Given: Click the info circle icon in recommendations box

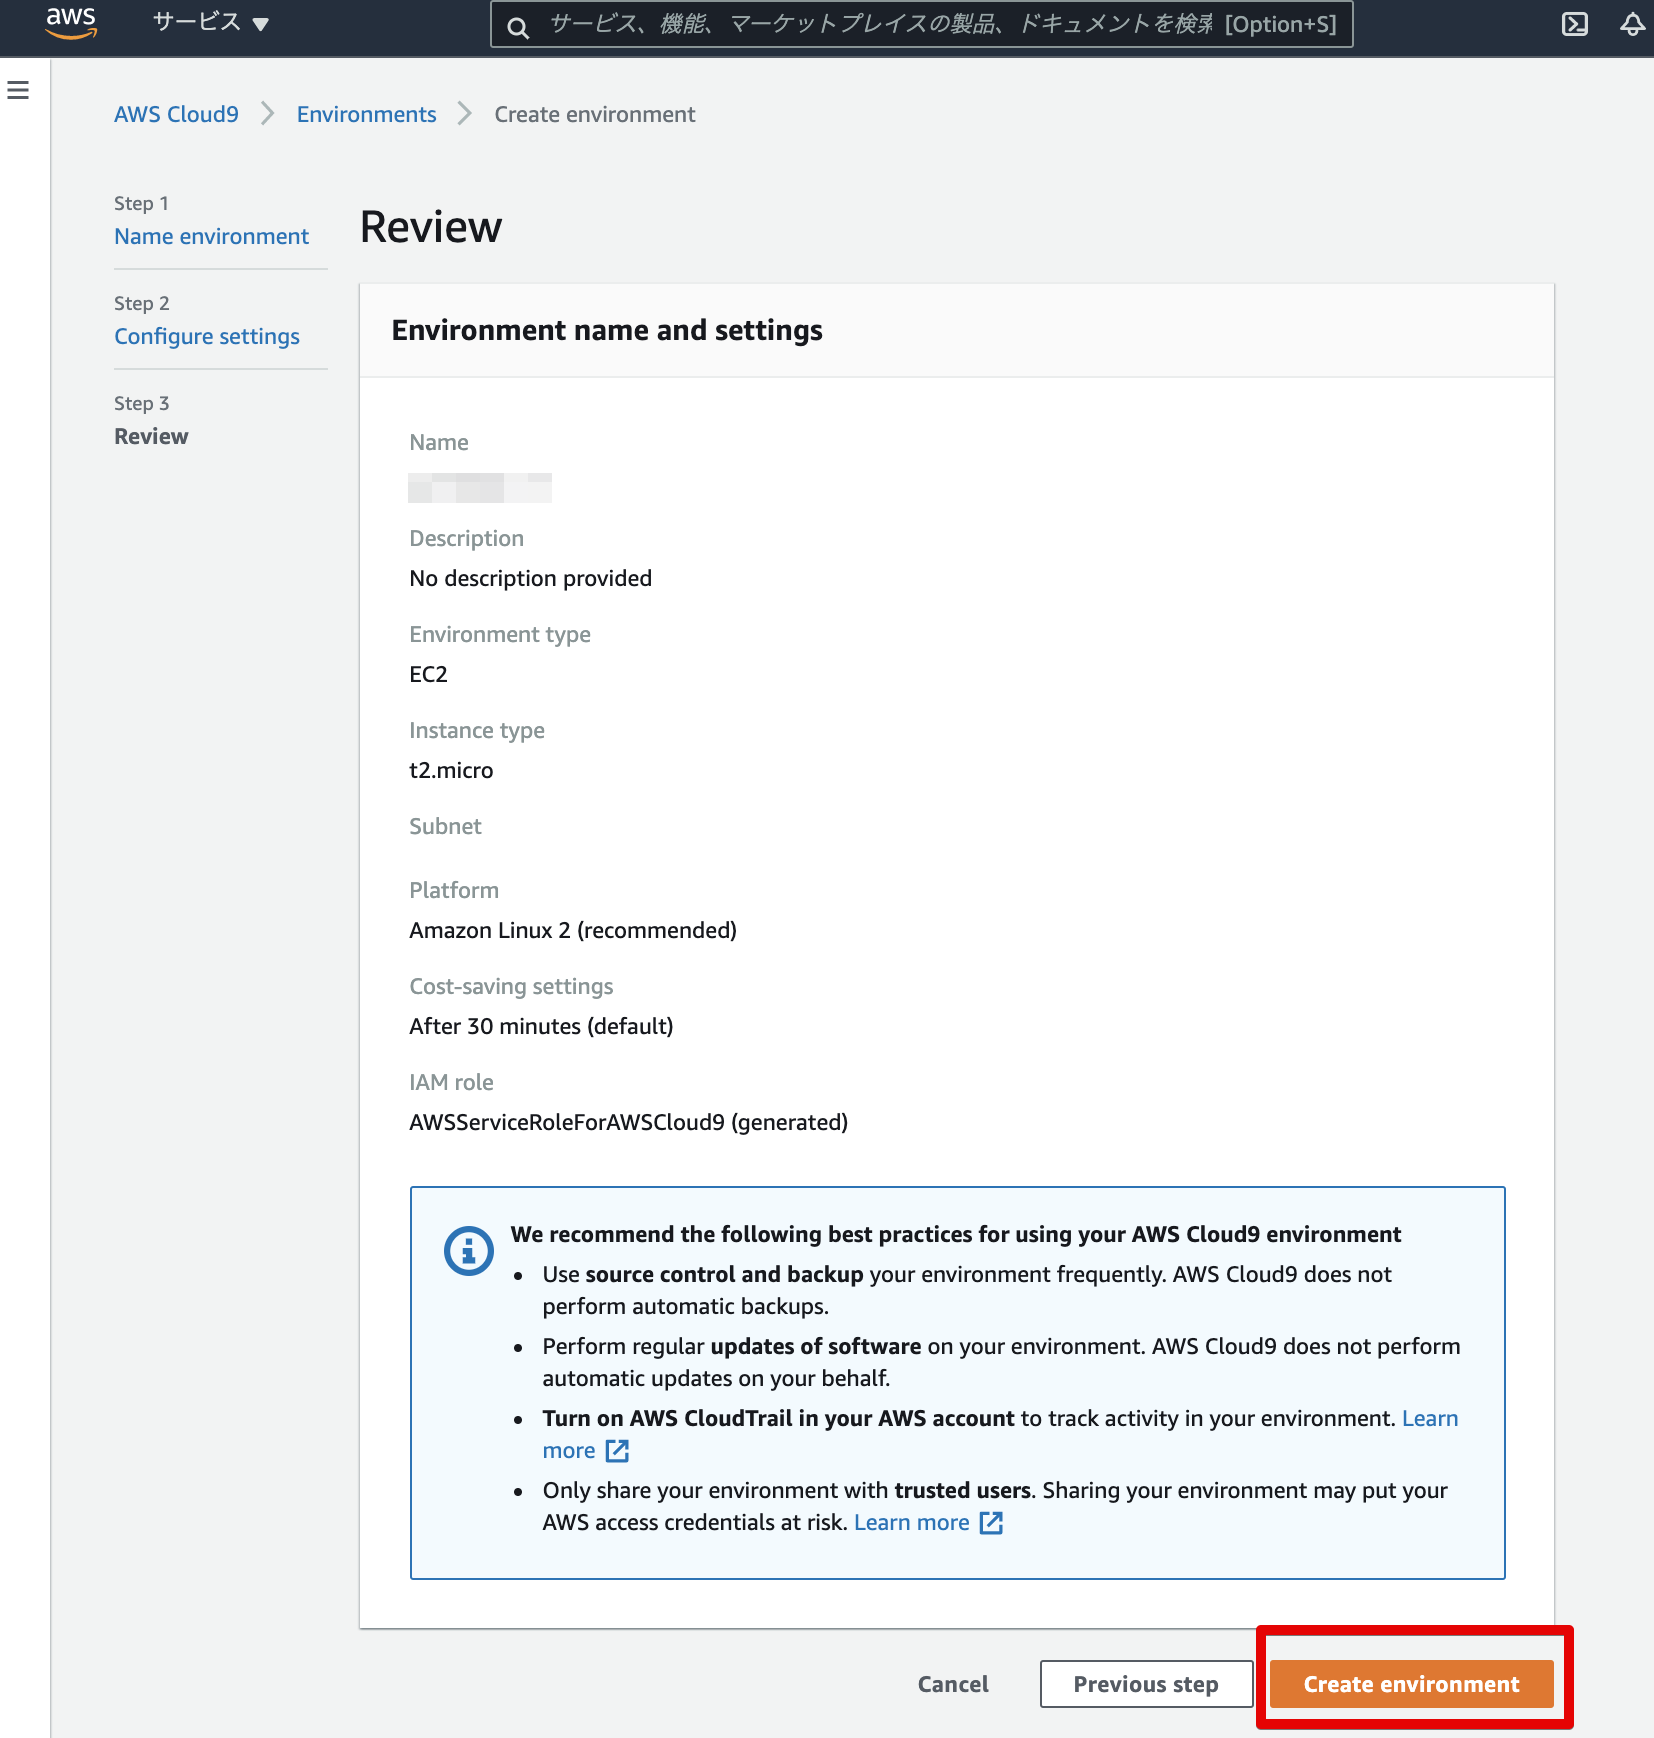Looking at the screenshot, I should [468, 1250].
